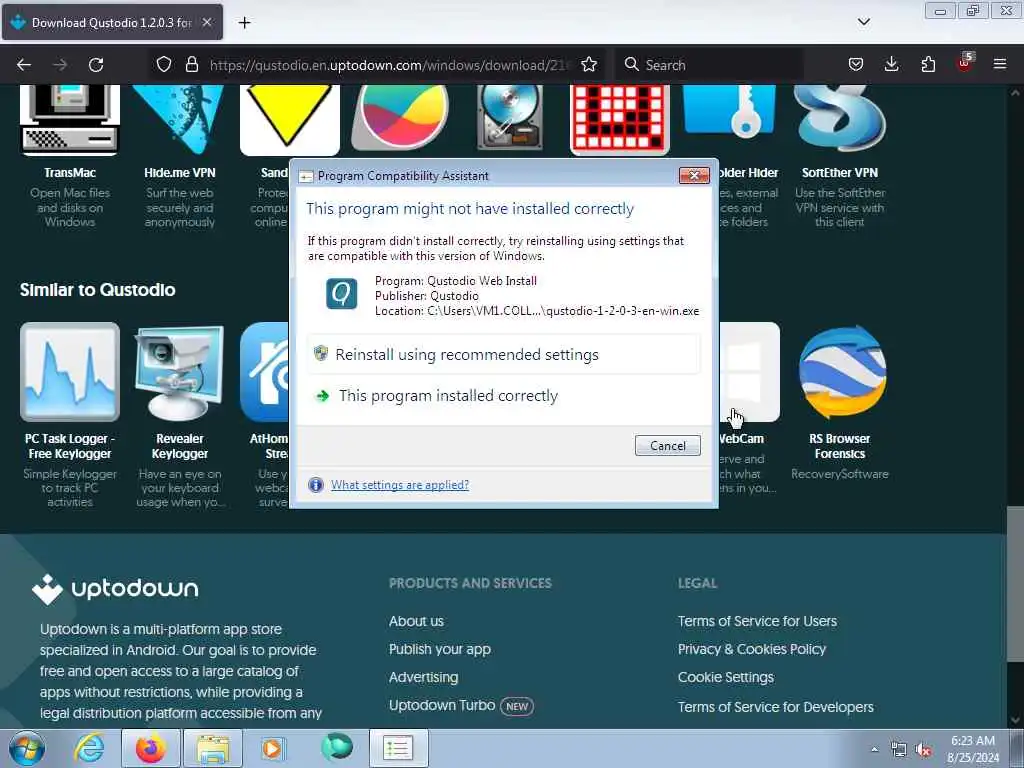The image size is (1024, 768).
Task: Click the muted volume tray icon
Action: click(923, 750)
